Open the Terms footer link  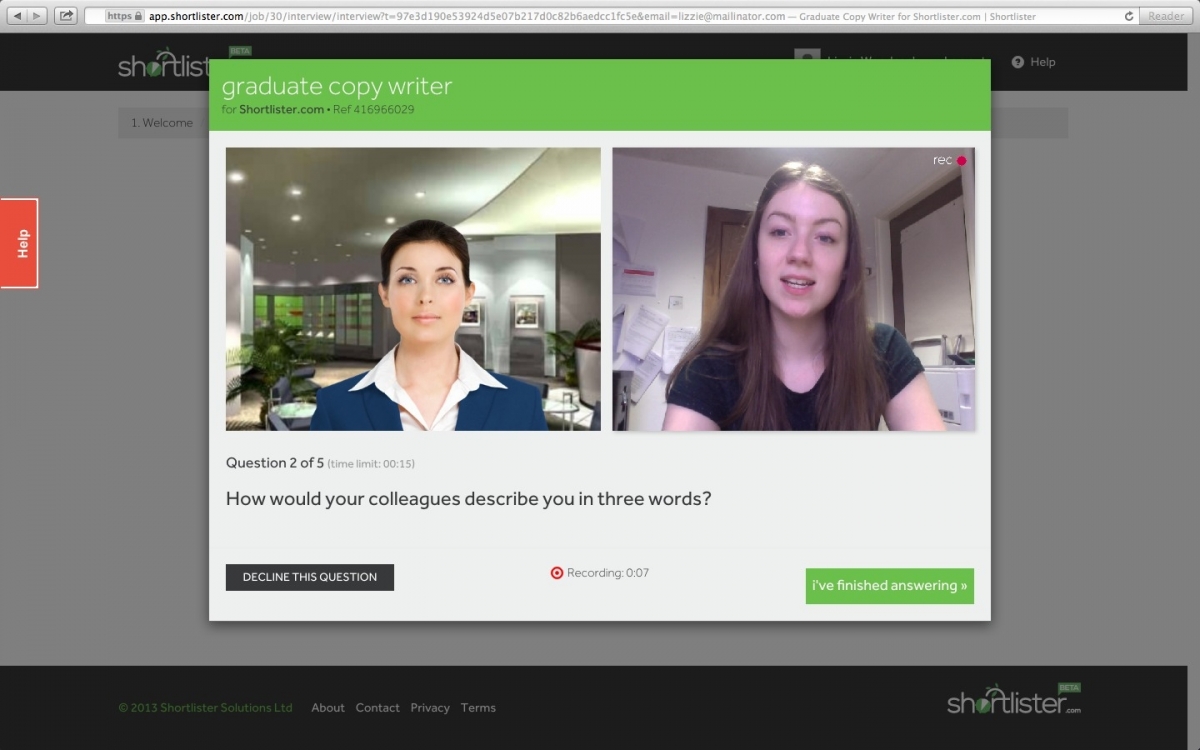(x=478, y=708)
